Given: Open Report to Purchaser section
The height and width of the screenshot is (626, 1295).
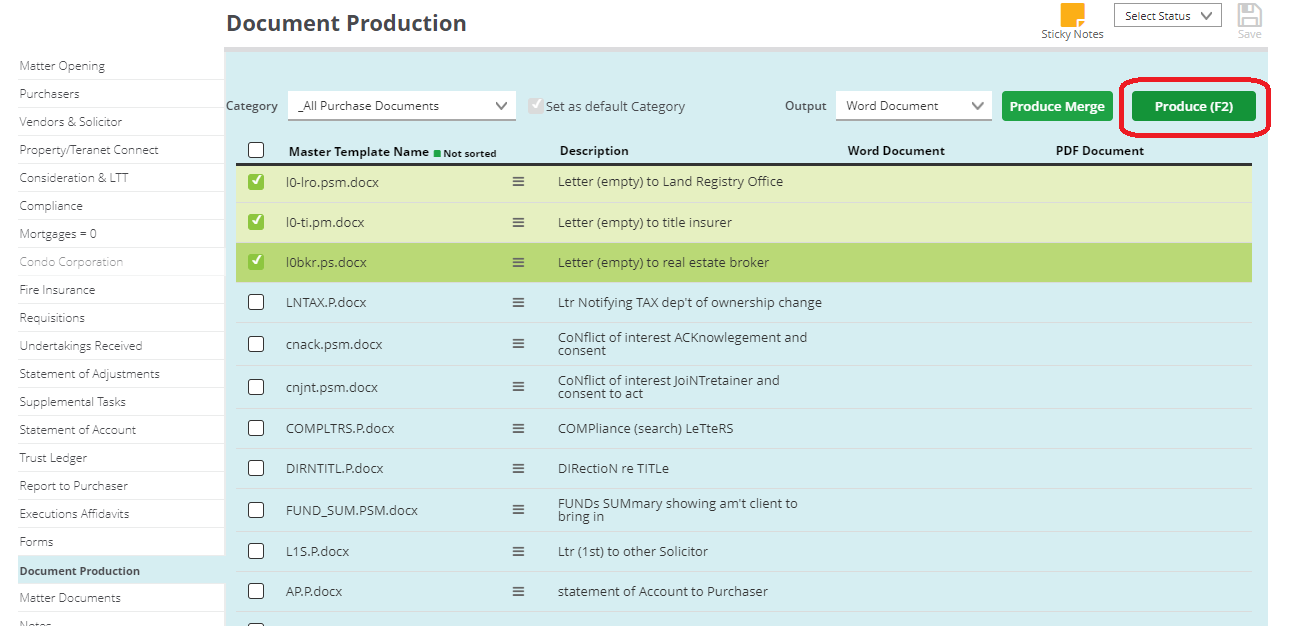Looking at the screenshot, I should (74, 486).
